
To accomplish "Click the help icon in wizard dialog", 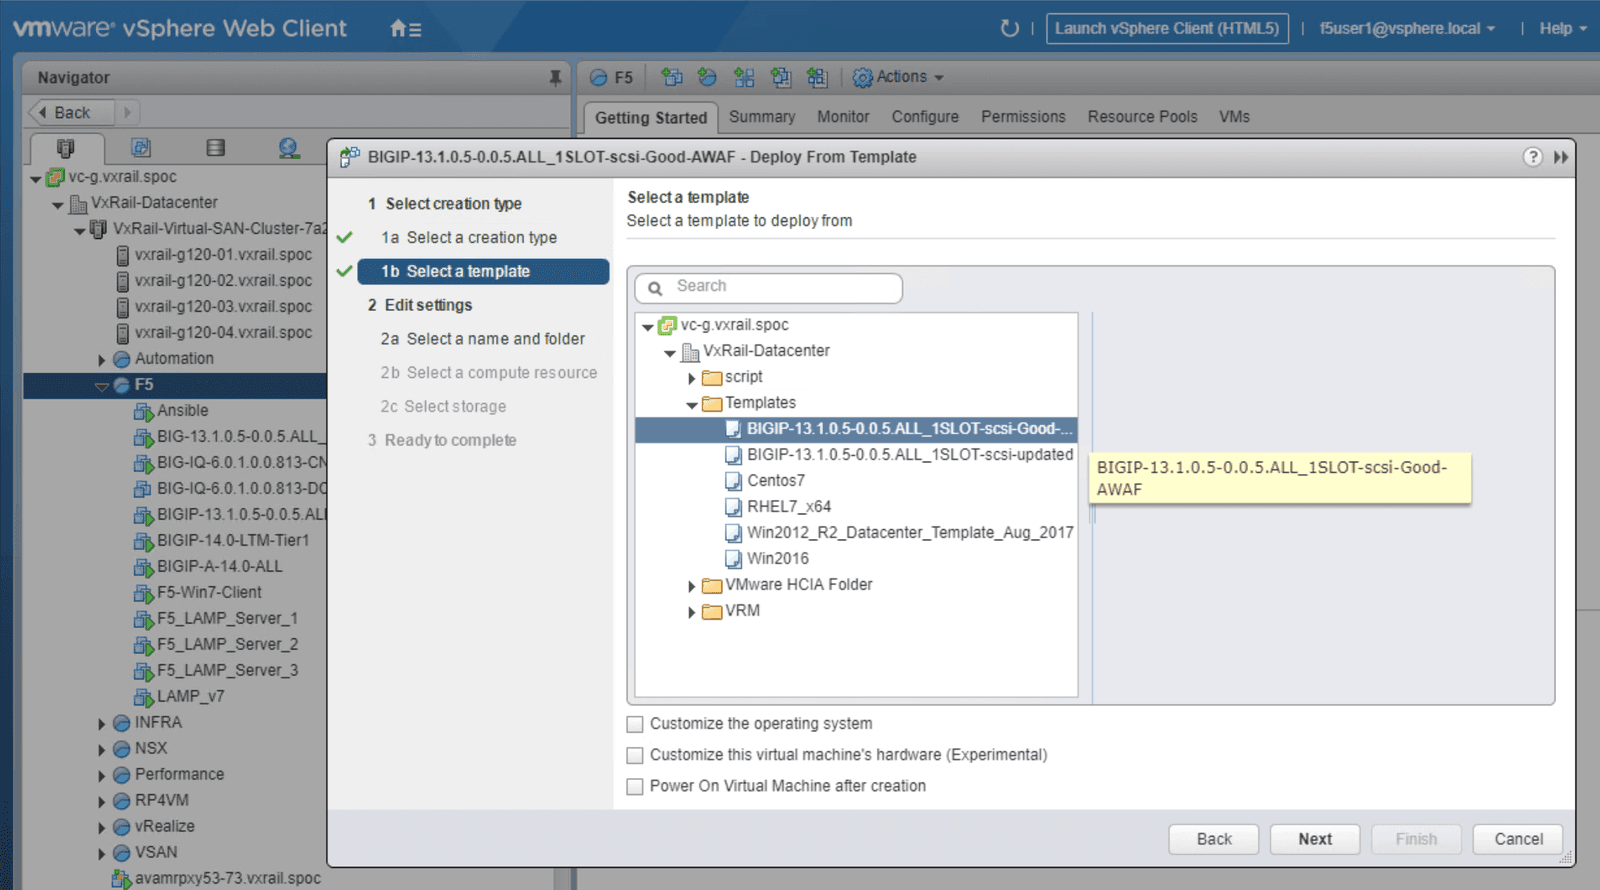I will point(1532,157).
